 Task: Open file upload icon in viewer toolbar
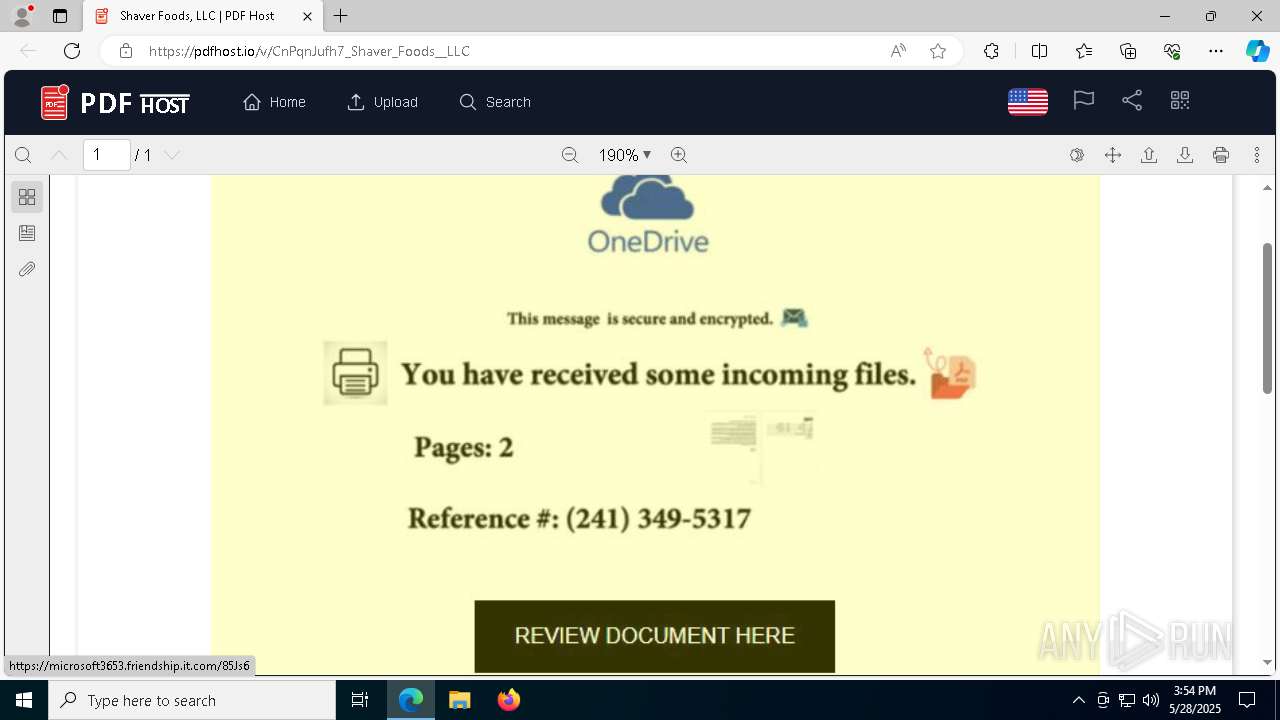1149,155
